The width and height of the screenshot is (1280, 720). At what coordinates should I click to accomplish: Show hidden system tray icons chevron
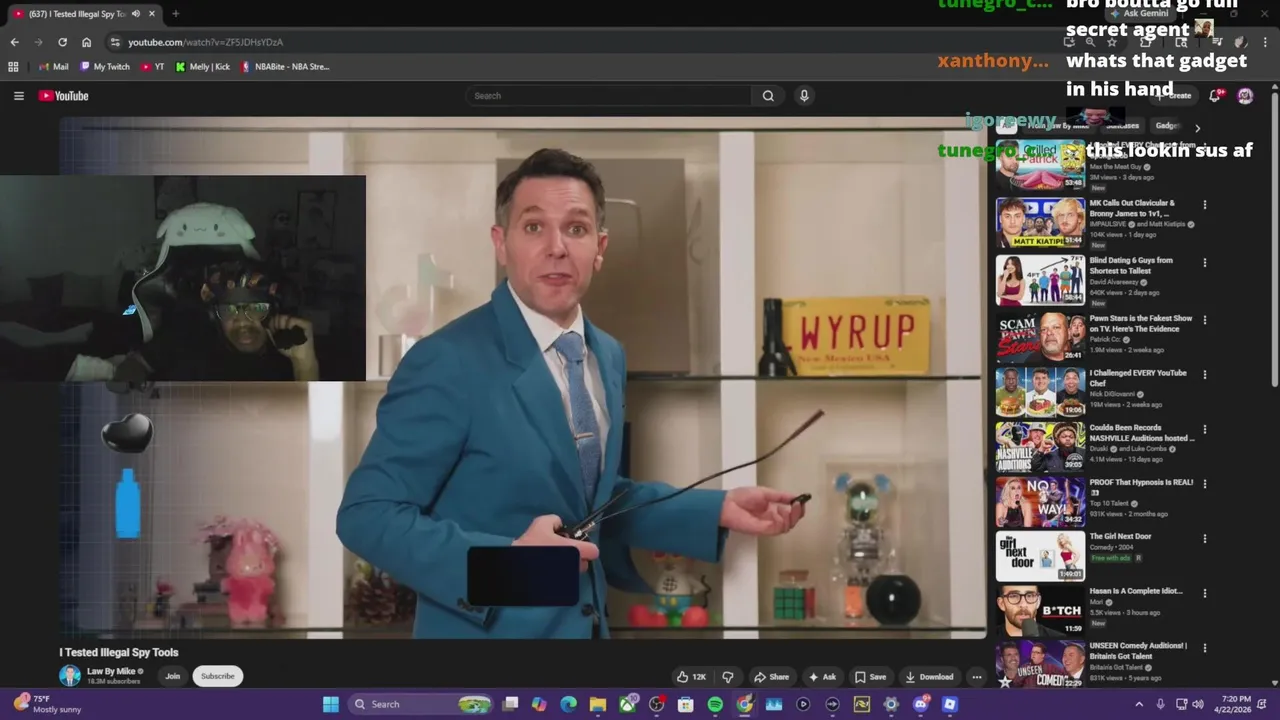1138,704
